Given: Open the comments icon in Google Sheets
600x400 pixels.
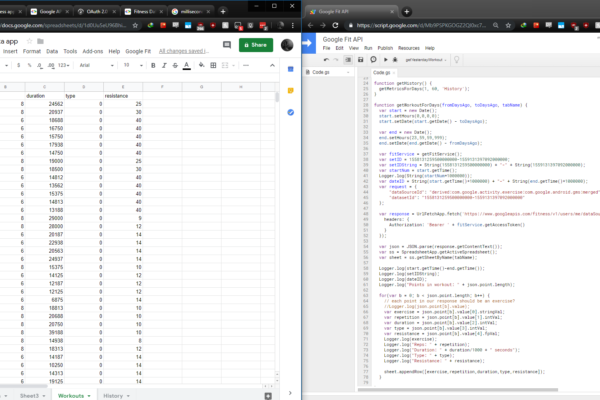Looking at the screenshot, I should (227, 45).
